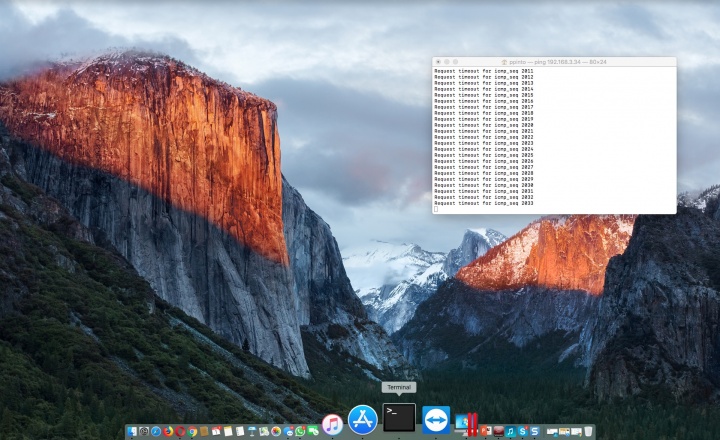This screenshot has width=720, height=440.
Task: Open Skype from the dock
Action: coord(522,431)
